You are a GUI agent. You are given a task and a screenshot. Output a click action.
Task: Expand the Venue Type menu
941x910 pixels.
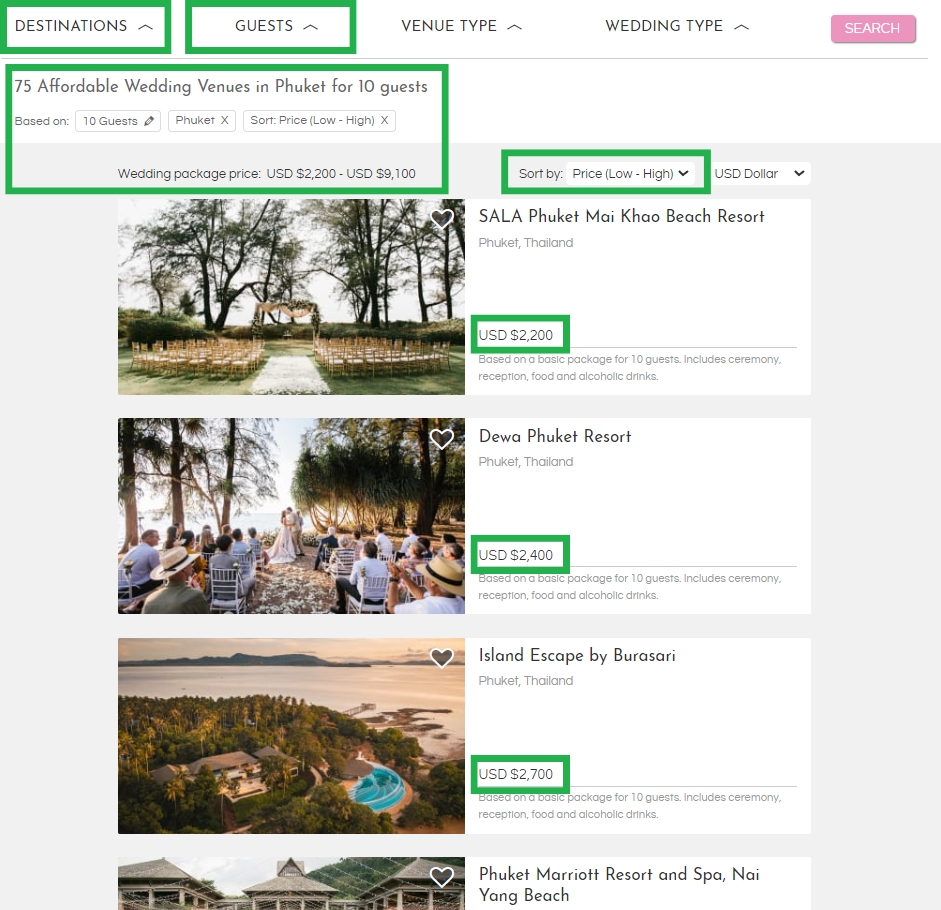point(461,26)
